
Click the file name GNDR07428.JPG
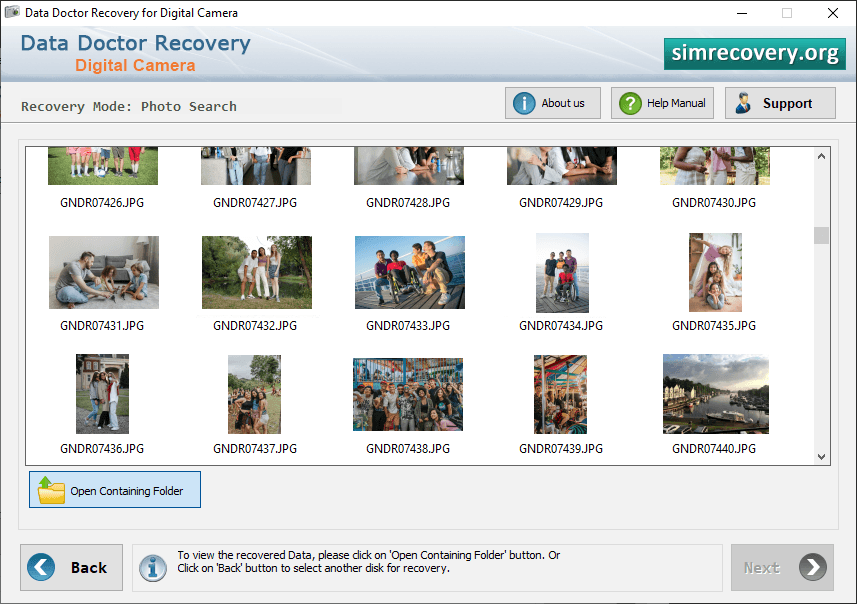click(x=408, y=203)
